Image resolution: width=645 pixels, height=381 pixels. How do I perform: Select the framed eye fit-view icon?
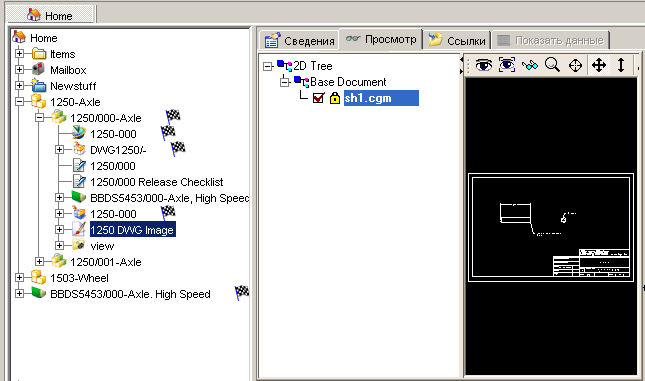[x=507, y=65]
